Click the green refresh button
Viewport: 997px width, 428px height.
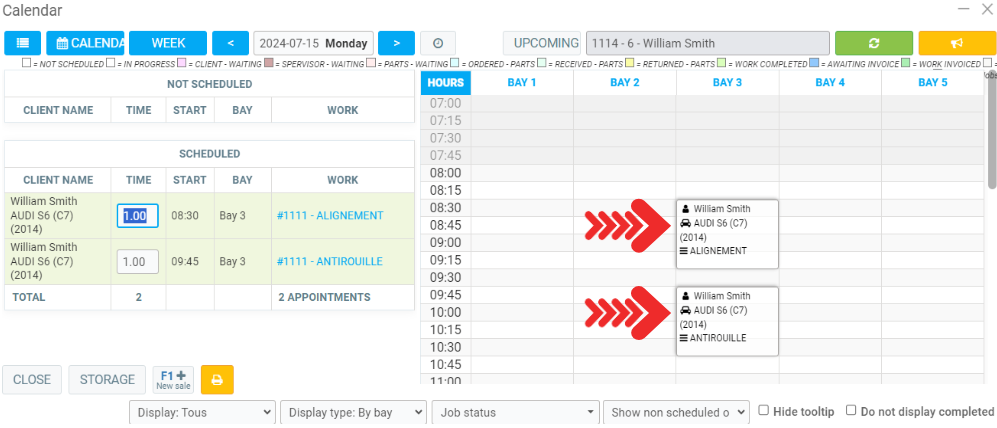(873, 44)
